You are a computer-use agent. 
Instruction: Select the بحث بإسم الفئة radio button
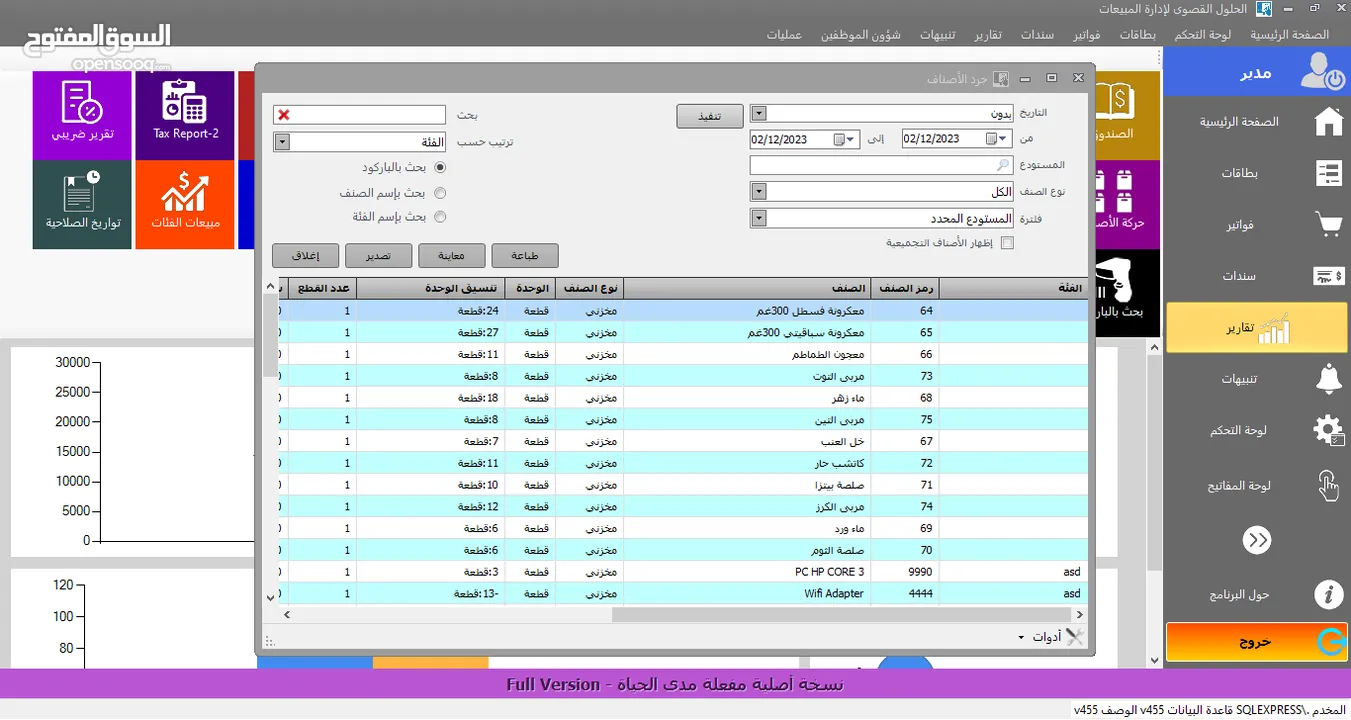(x=440, y=216)
